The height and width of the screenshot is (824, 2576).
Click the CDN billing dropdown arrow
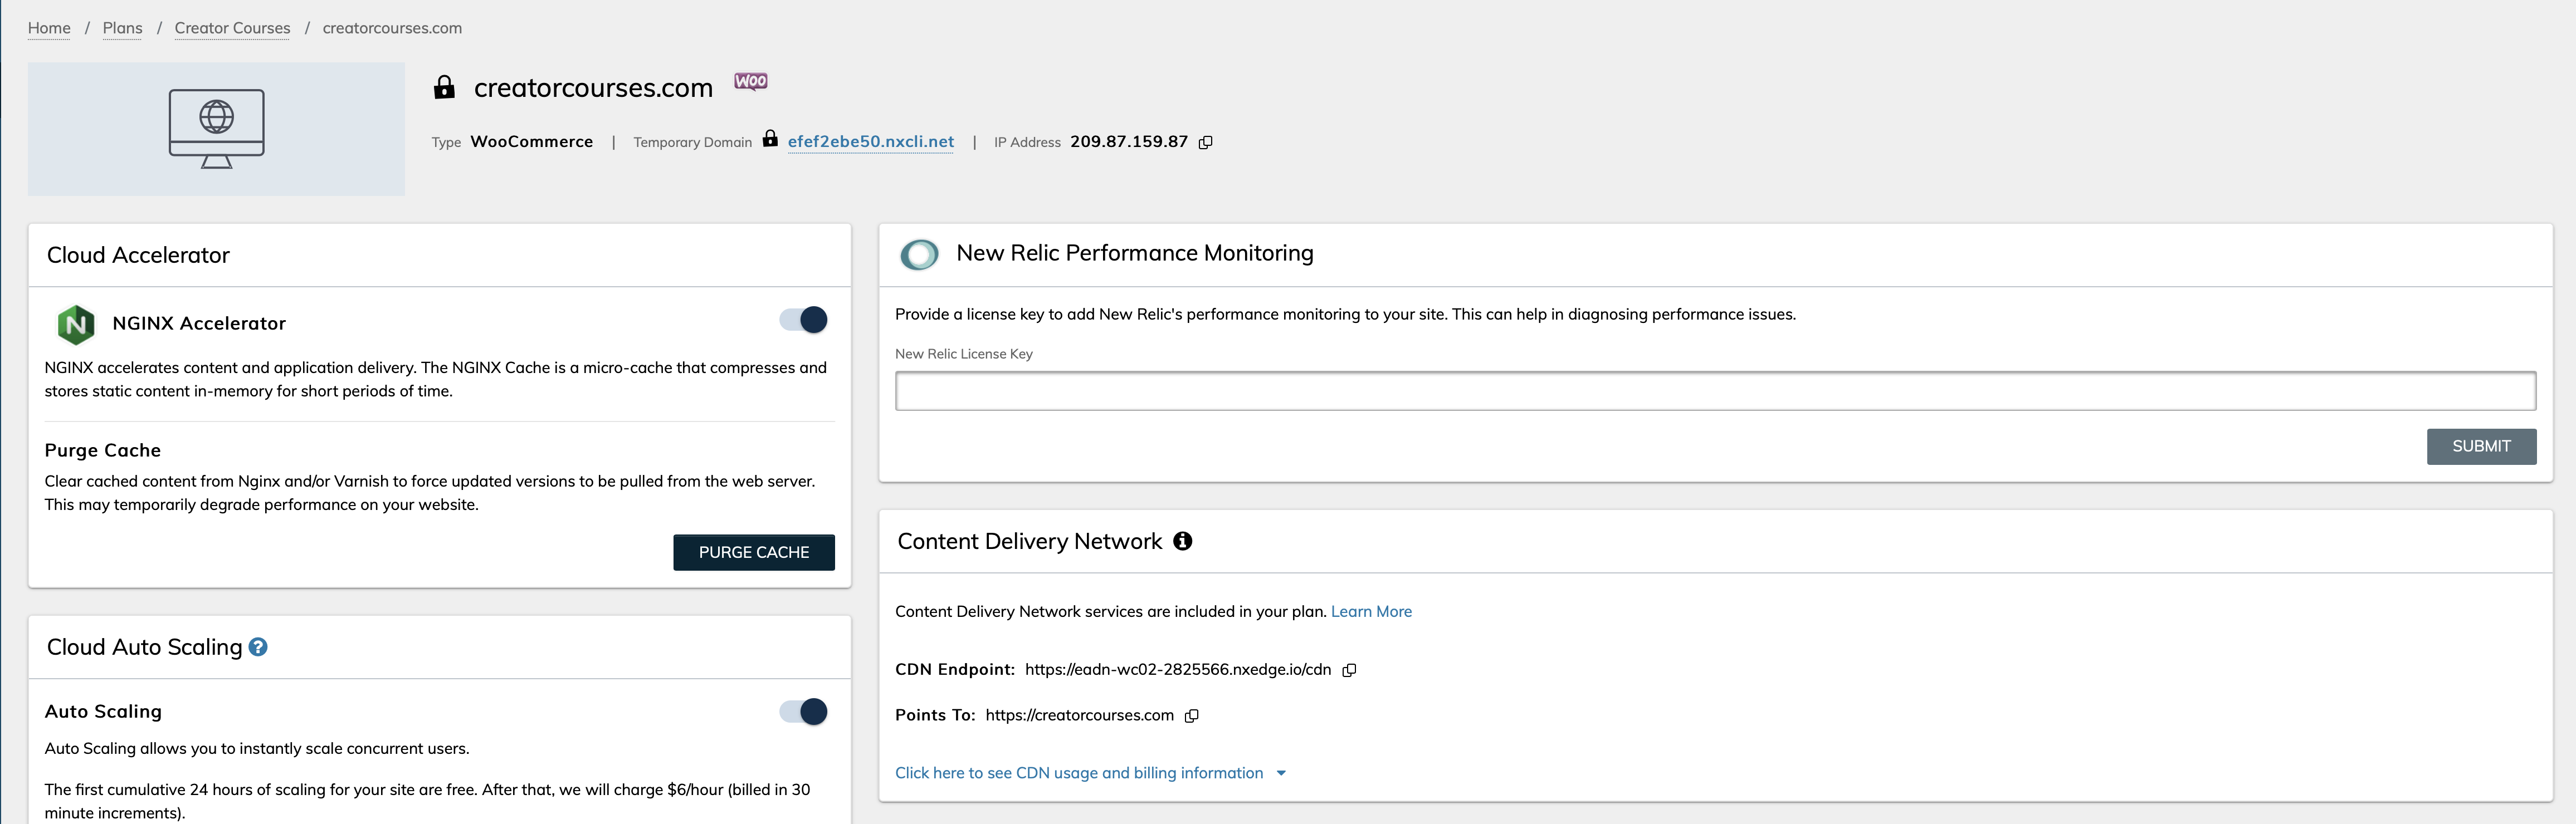coord(1281,773)
